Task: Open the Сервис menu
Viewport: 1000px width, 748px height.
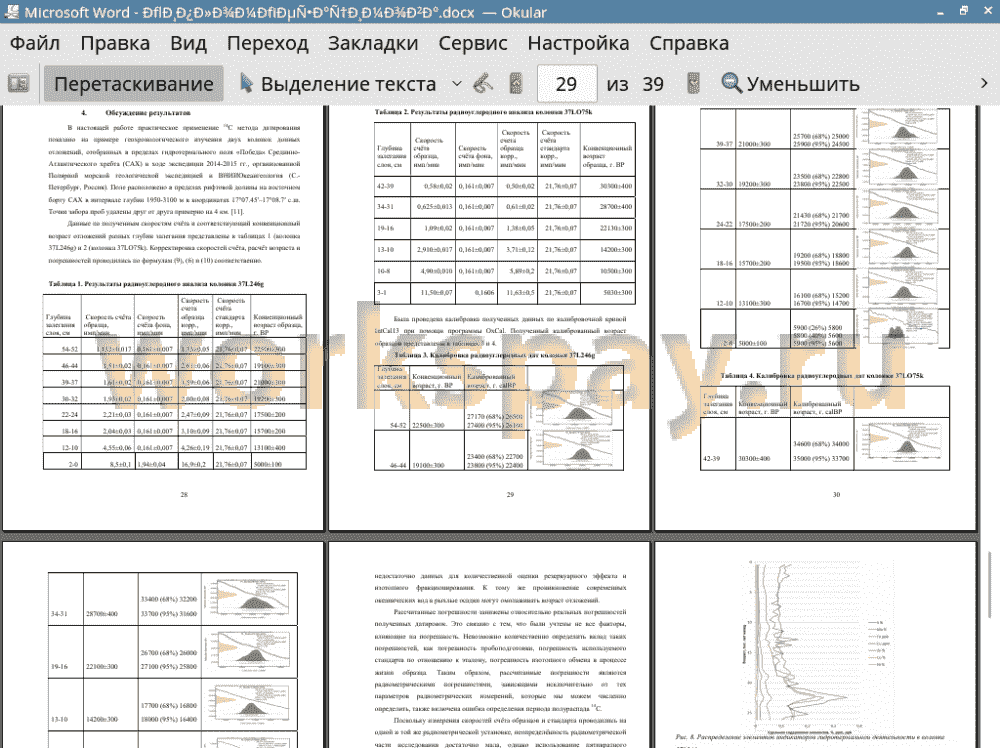Action: (x=473, y=43)
